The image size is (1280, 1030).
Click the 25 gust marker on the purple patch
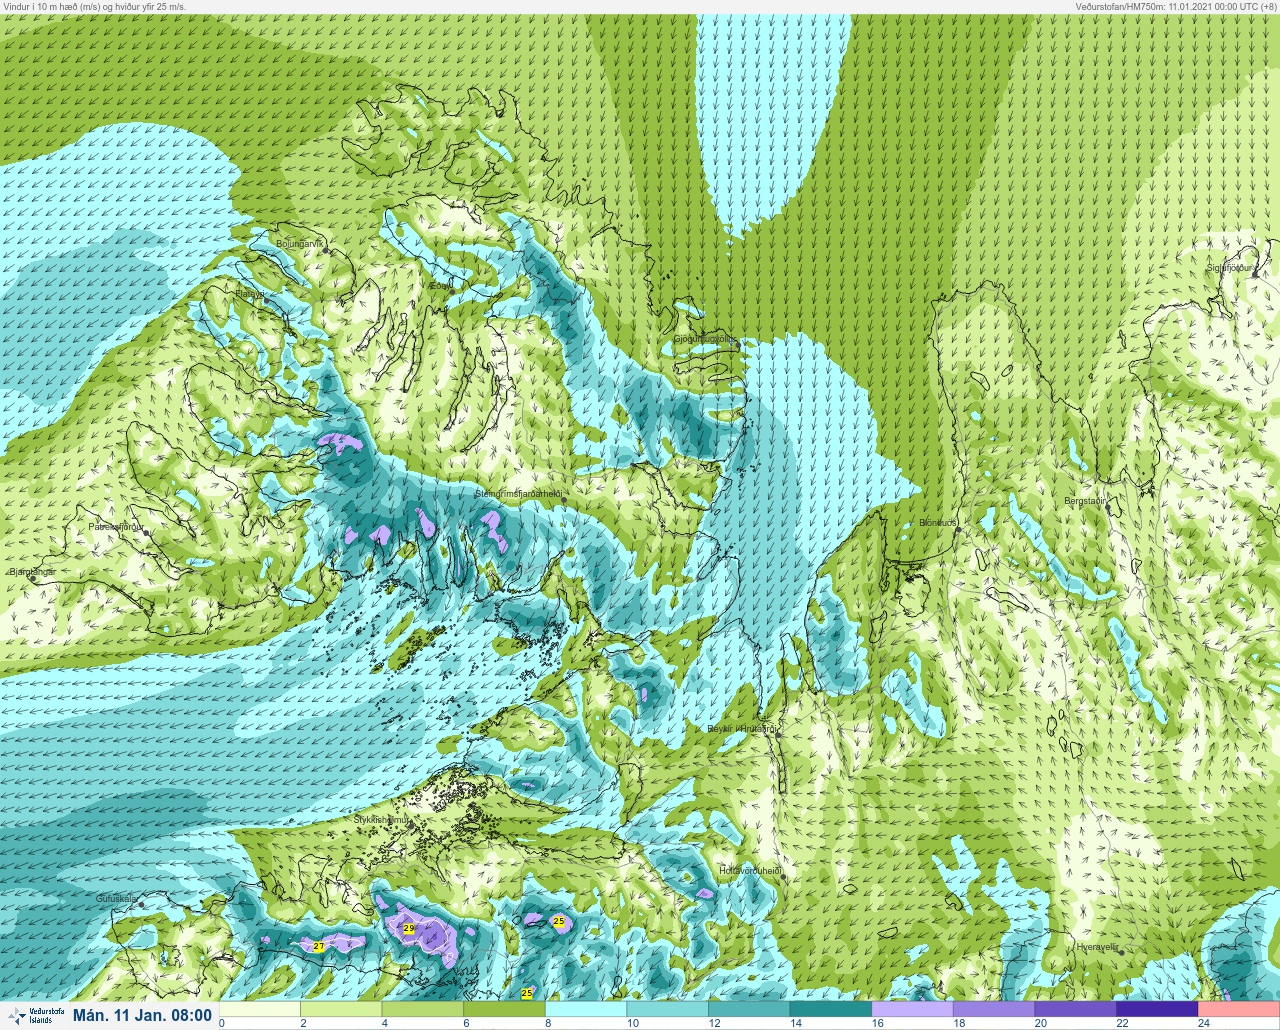[x=559, y=921]
